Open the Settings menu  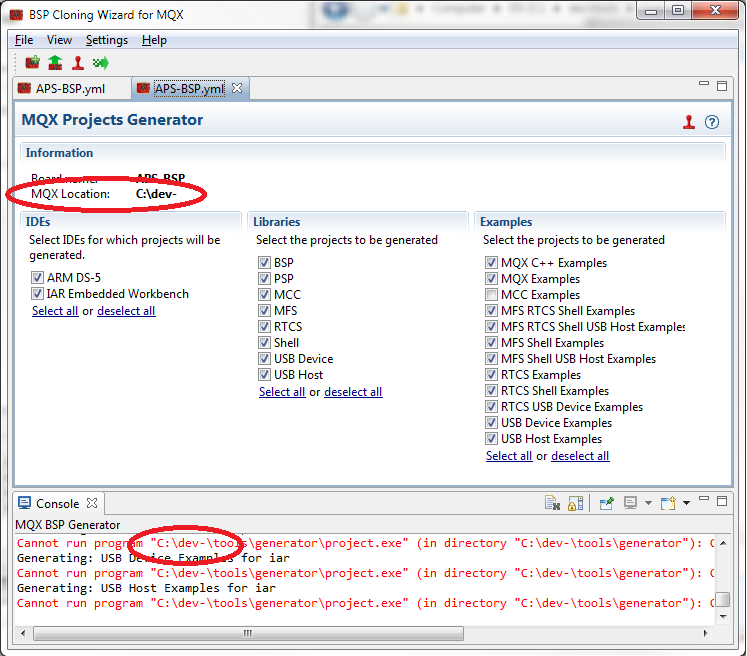click(107, 40)
